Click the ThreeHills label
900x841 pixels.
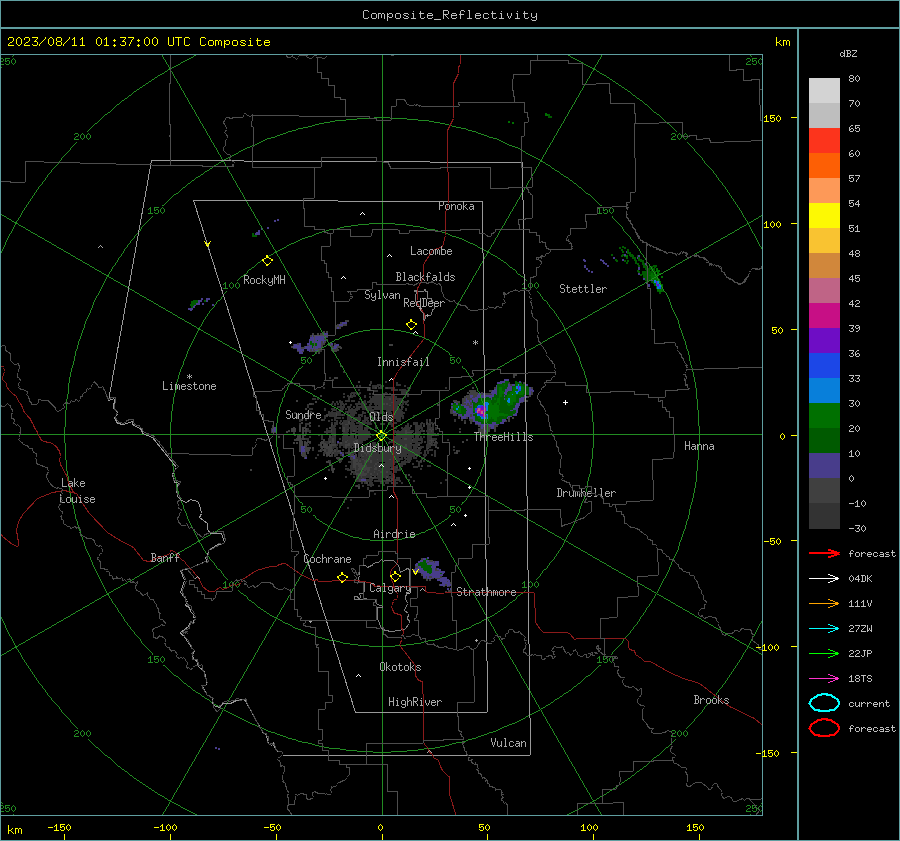click(x=503, y=437)
